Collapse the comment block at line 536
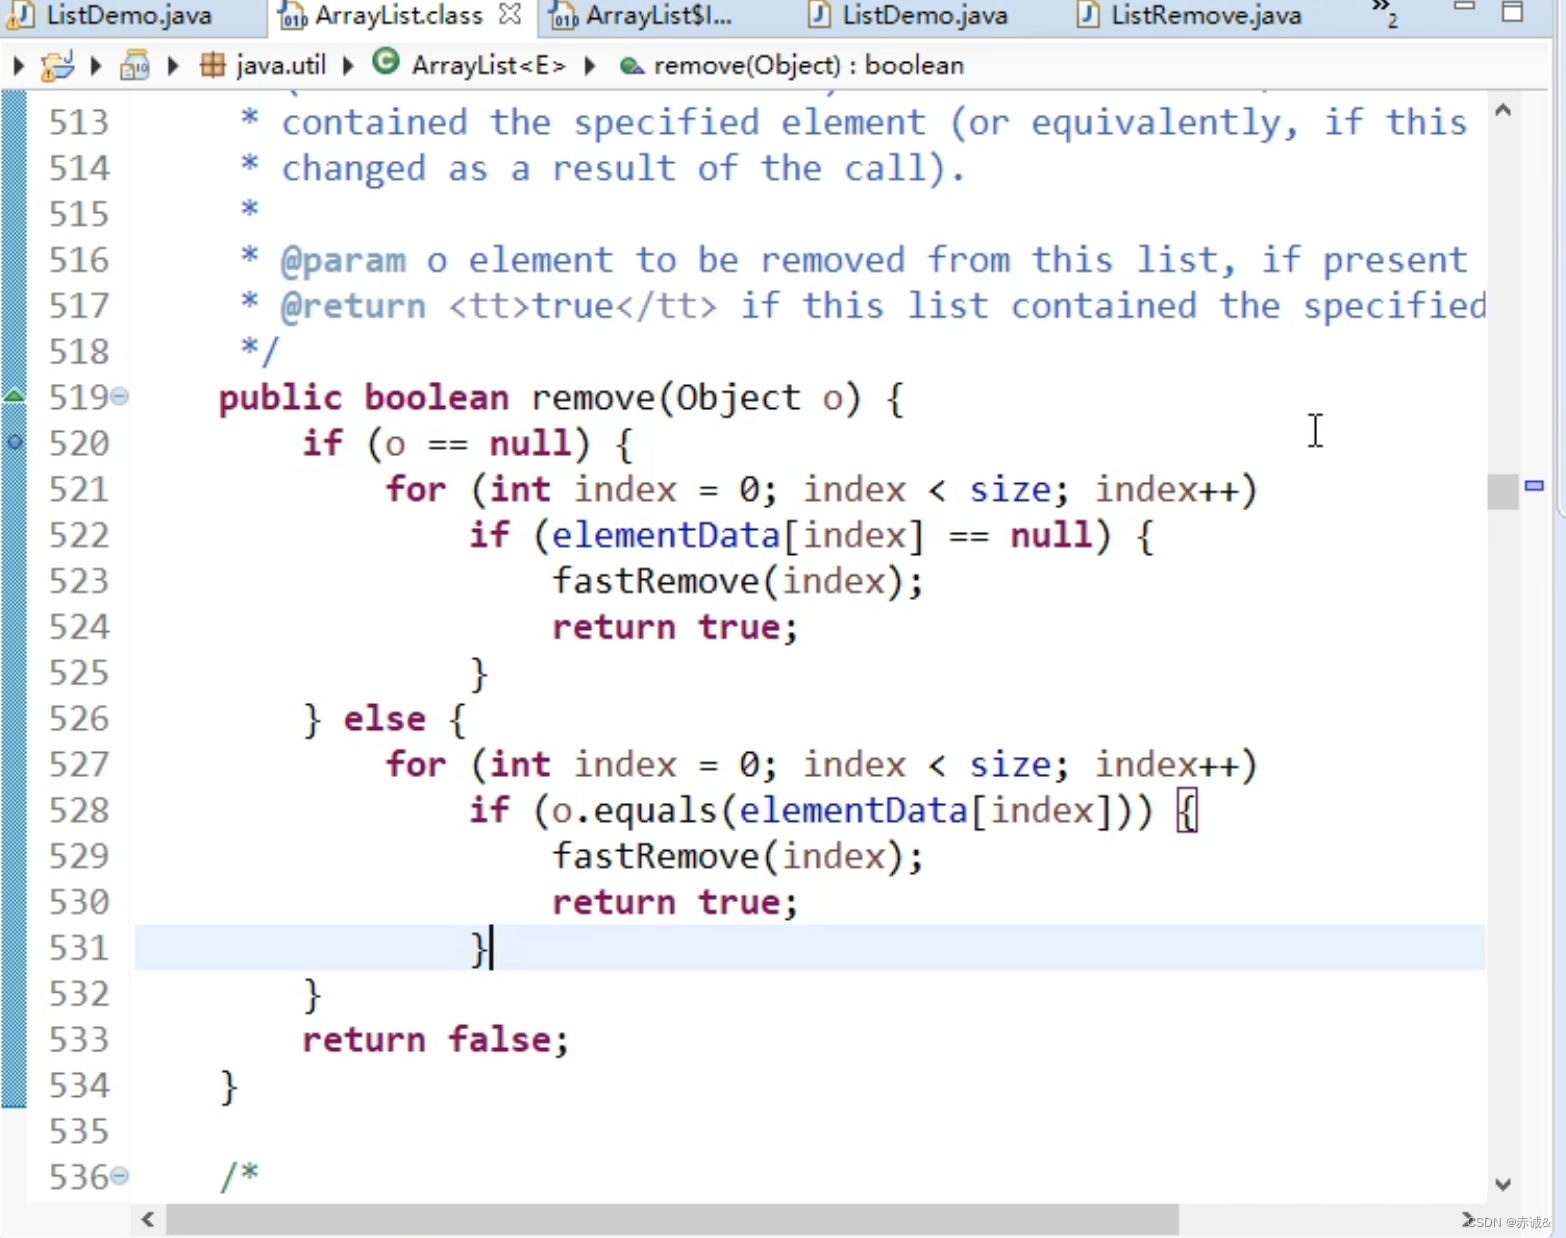This screenshot has height=1238, width=1566. (x=119, y=1175)
